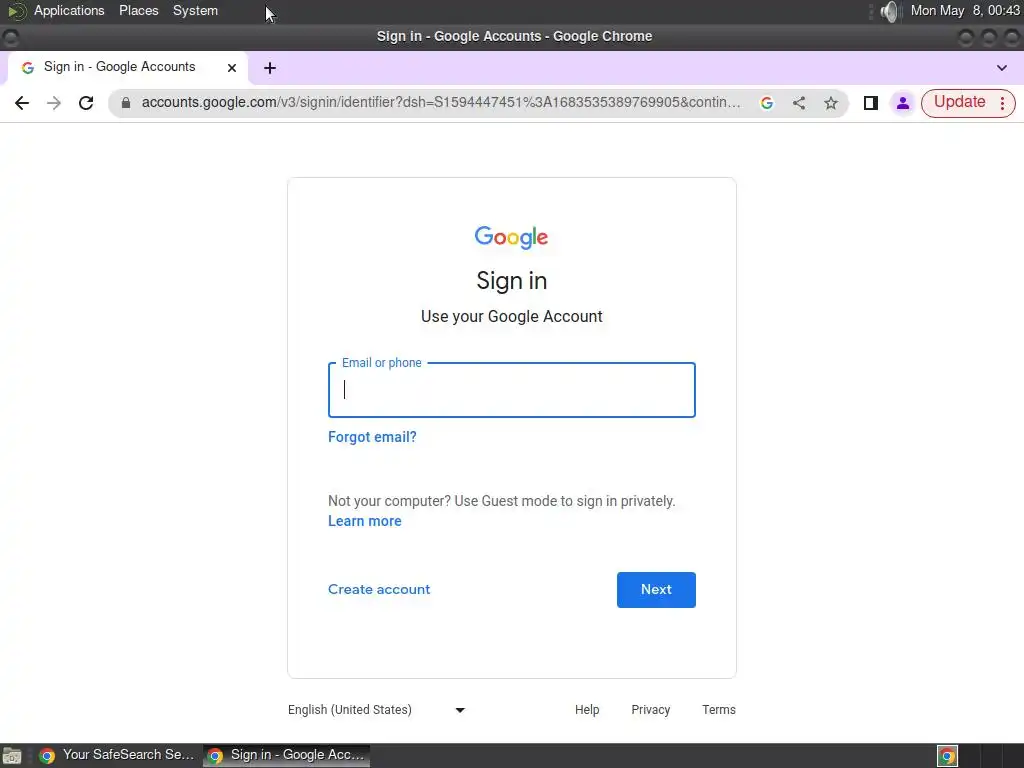Open a new tab with the plus button

coord(270,68)
